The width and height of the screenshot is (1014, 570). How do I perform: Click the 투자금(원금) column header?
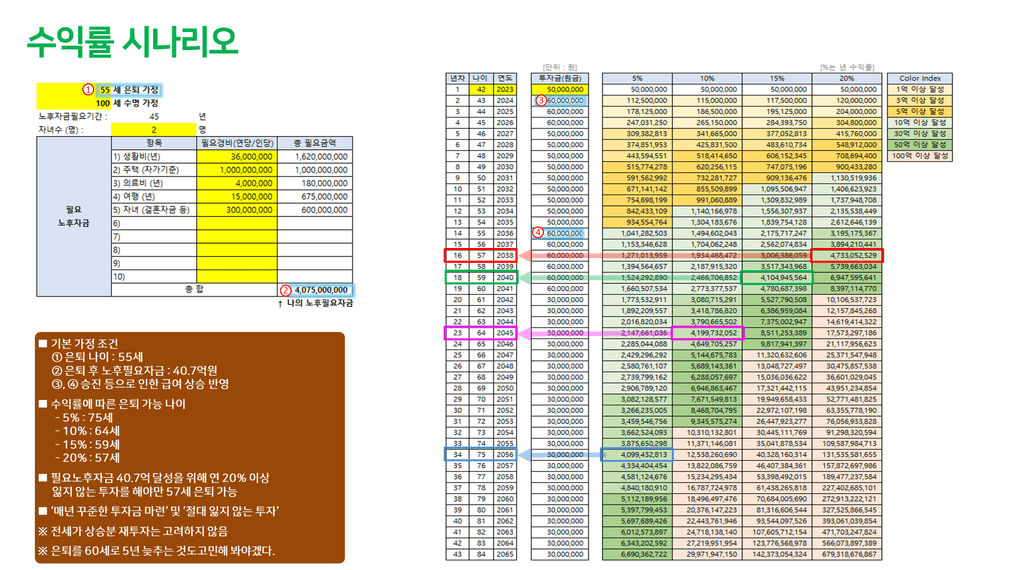click(x=560, y=78)
